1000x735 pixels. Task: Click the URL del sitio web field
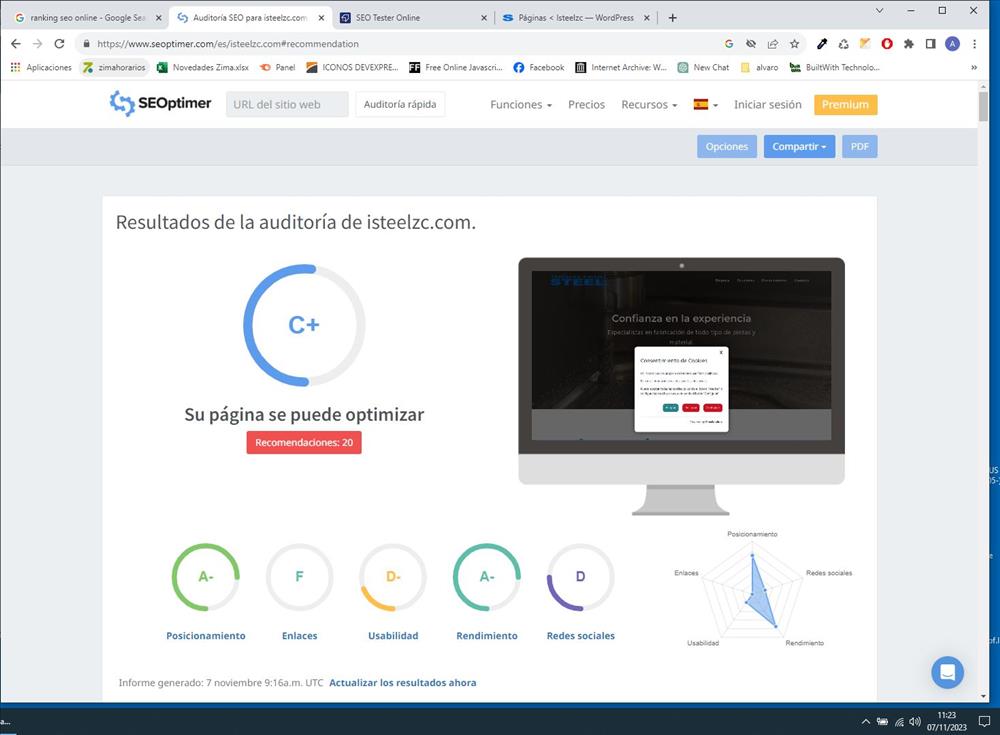click(287, 105)
